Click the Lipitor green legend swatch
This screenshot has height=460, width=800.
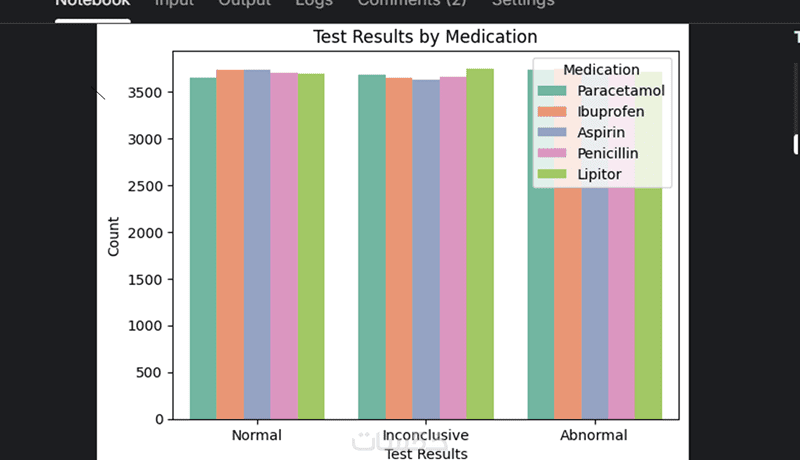tap(552, 175)
